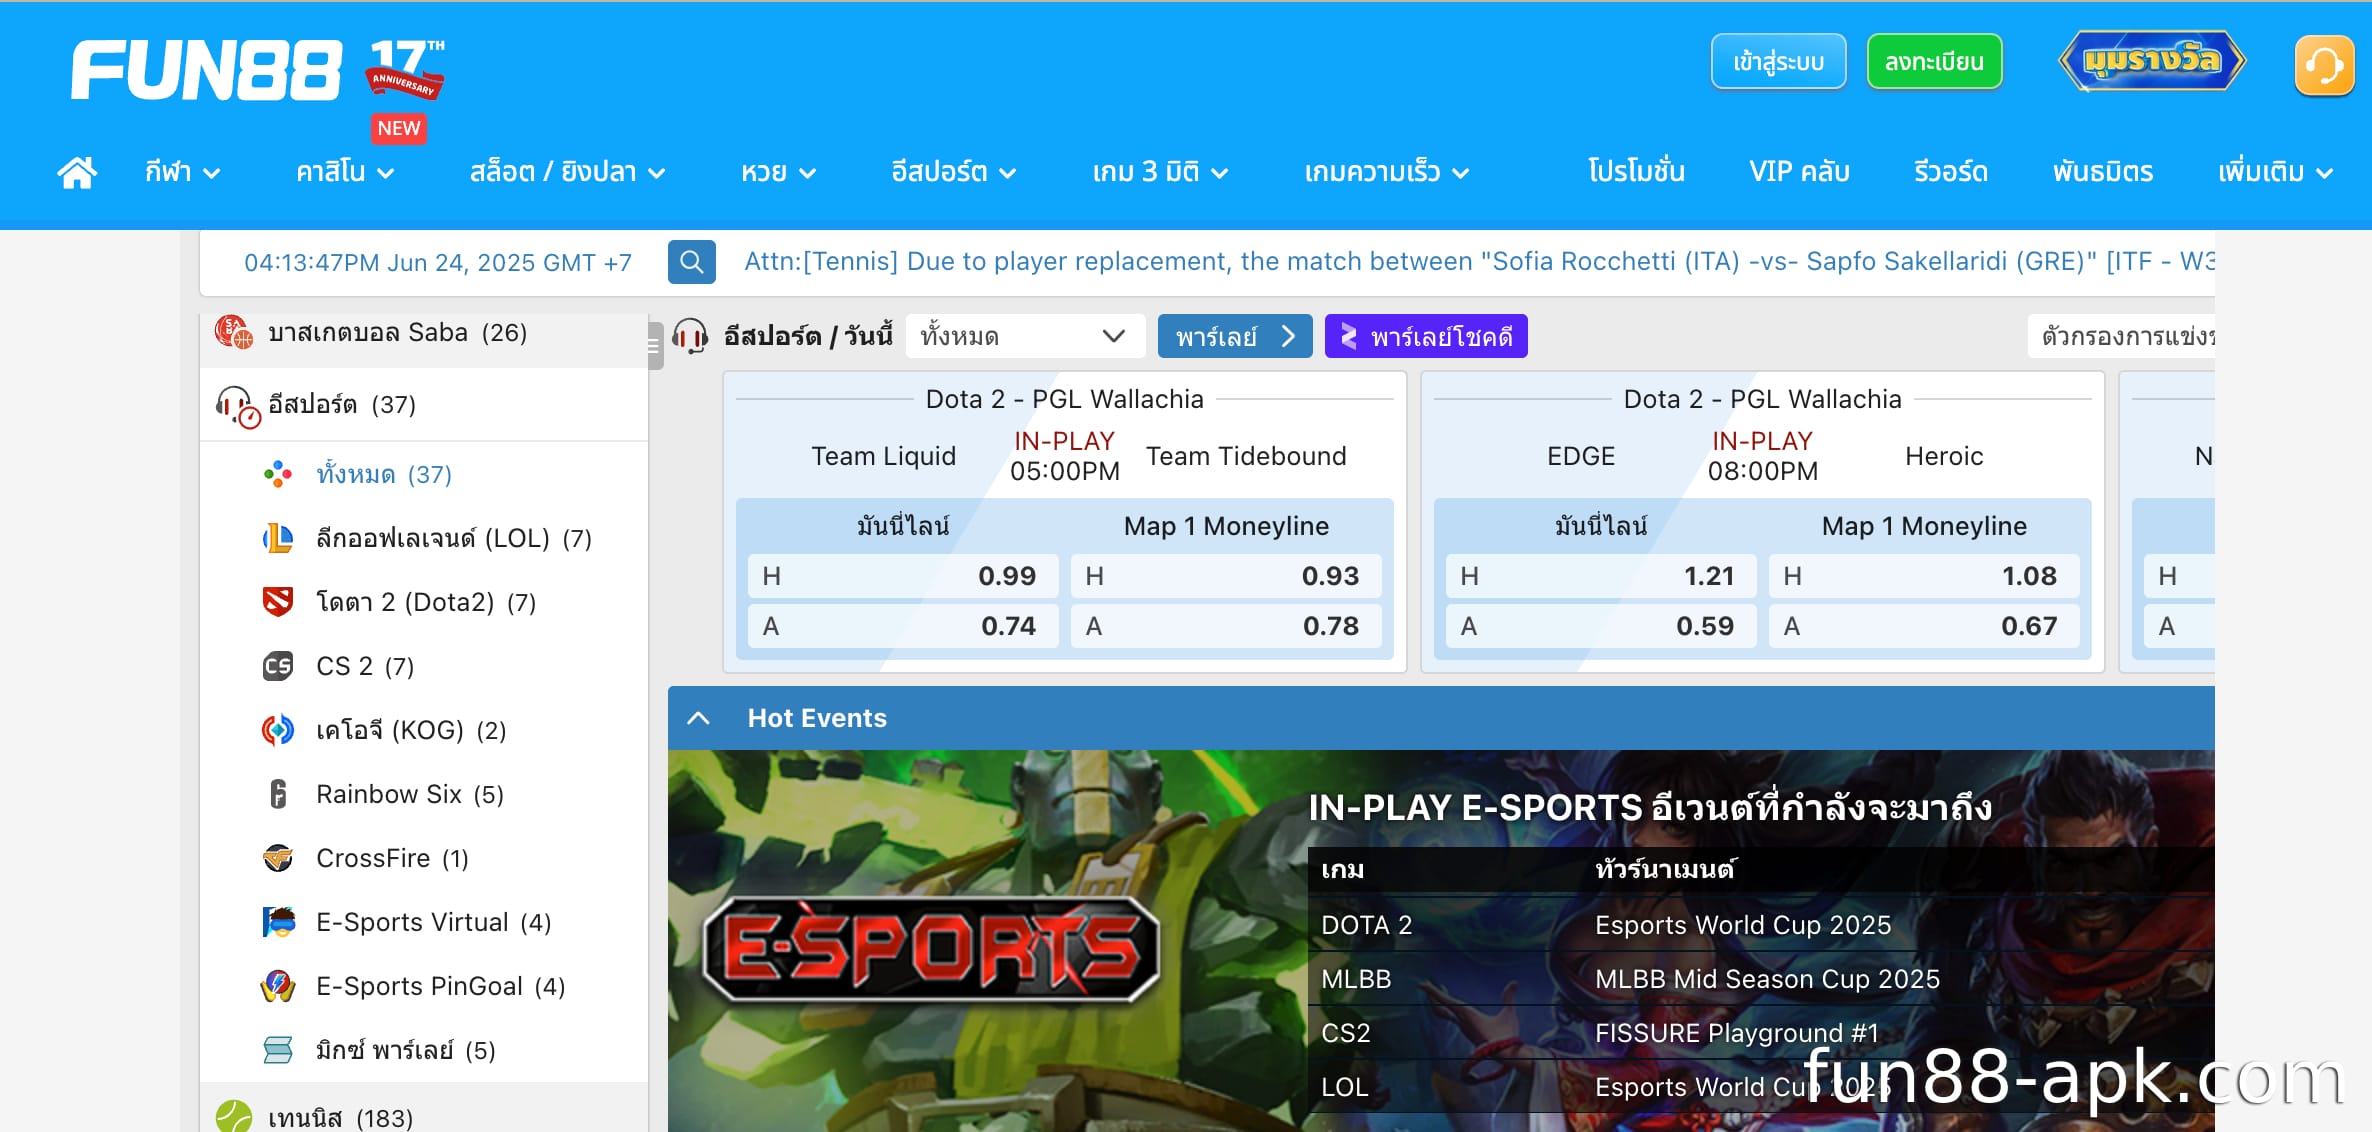The image size is (2372, 1132).
Task: Click the esports headset icon in sidebar
Action: pyautogui.click(x=238, y=405)
